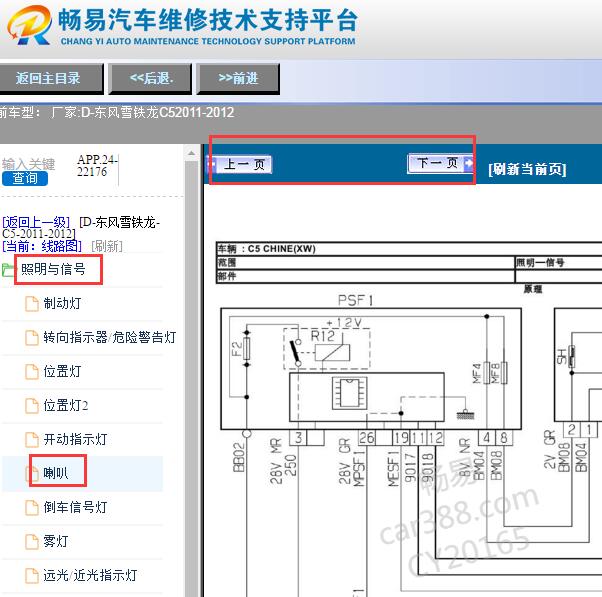Click document icon beside 开动指示灯
Image resolution: width=602 pixels, height=597 pixels.
[32, 440]
